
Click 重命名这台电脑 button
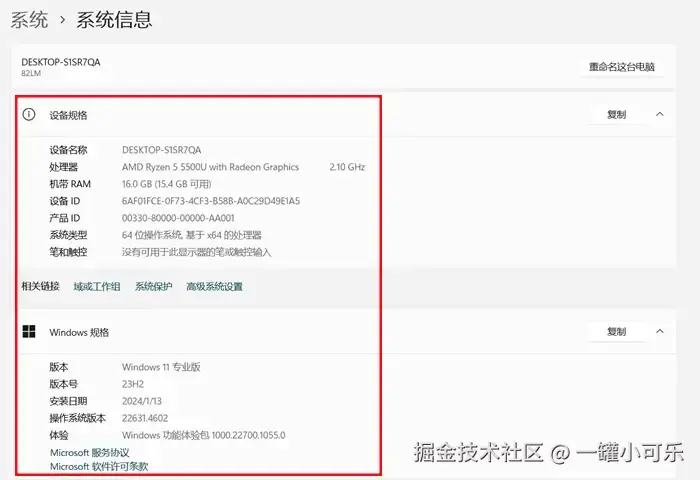click(x=621, y=67)
